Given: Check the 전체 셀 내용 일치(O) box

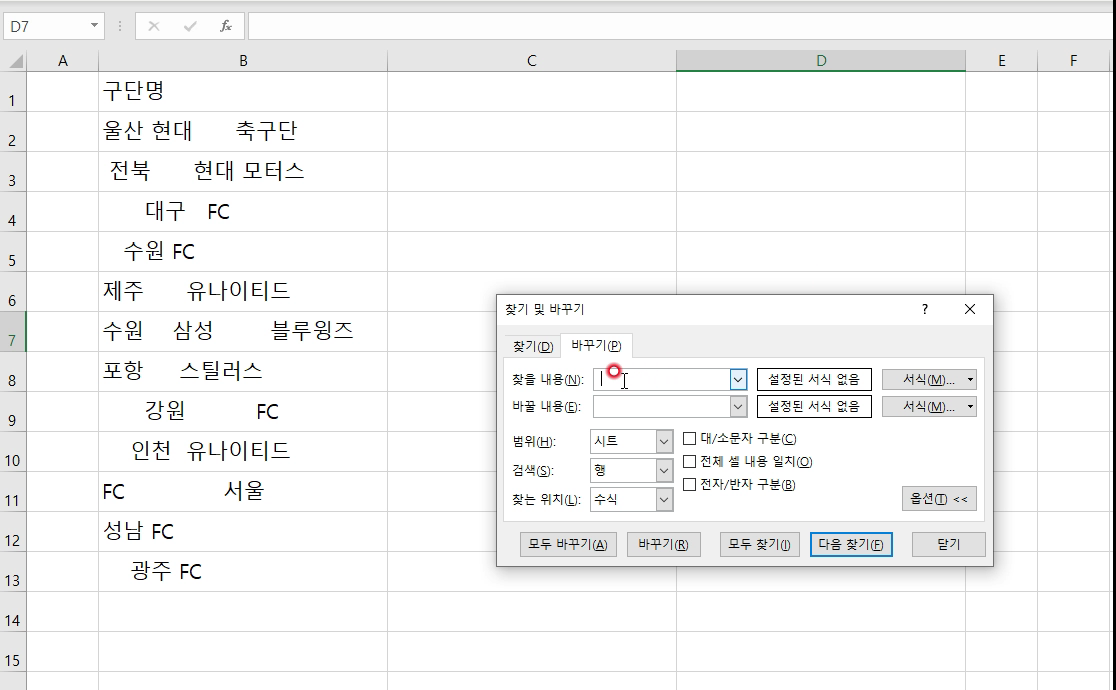Looking at the screenshot, I should pos(689,461).
